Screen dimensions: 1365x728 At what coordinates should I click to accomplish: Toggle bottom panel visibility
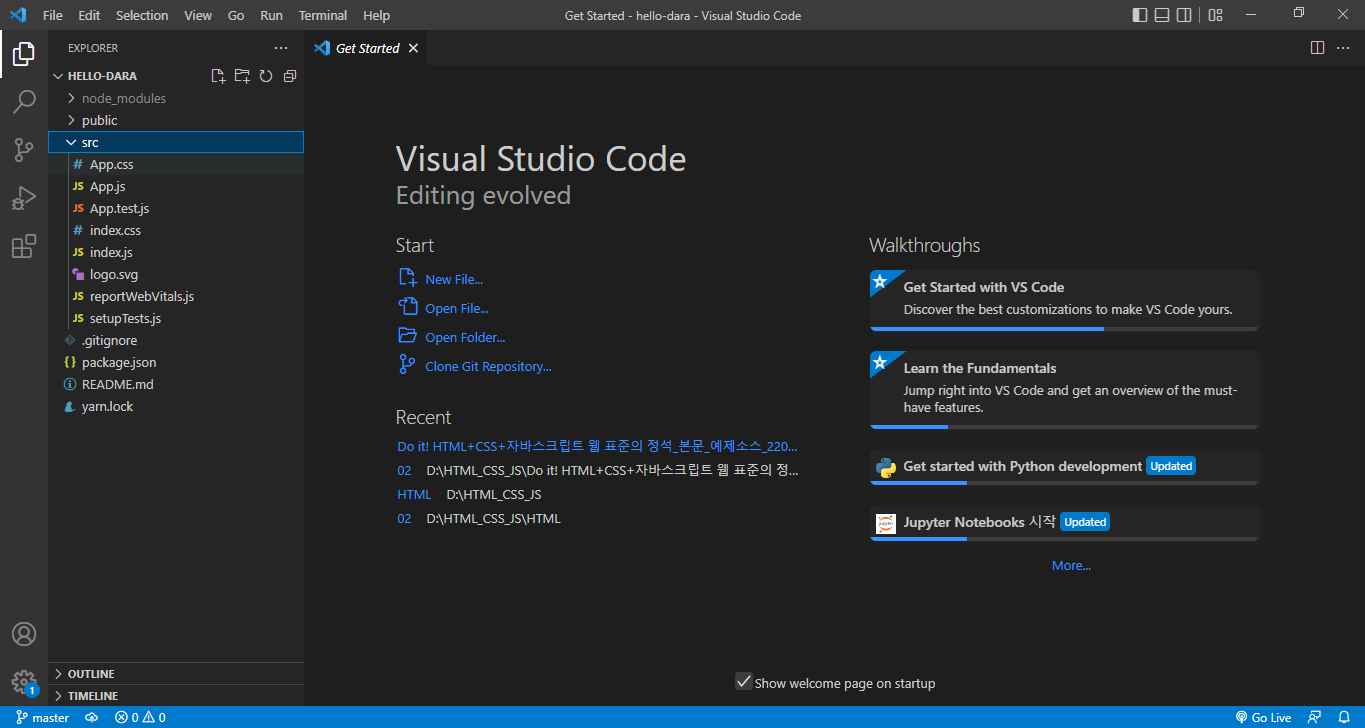[1162, 15]
